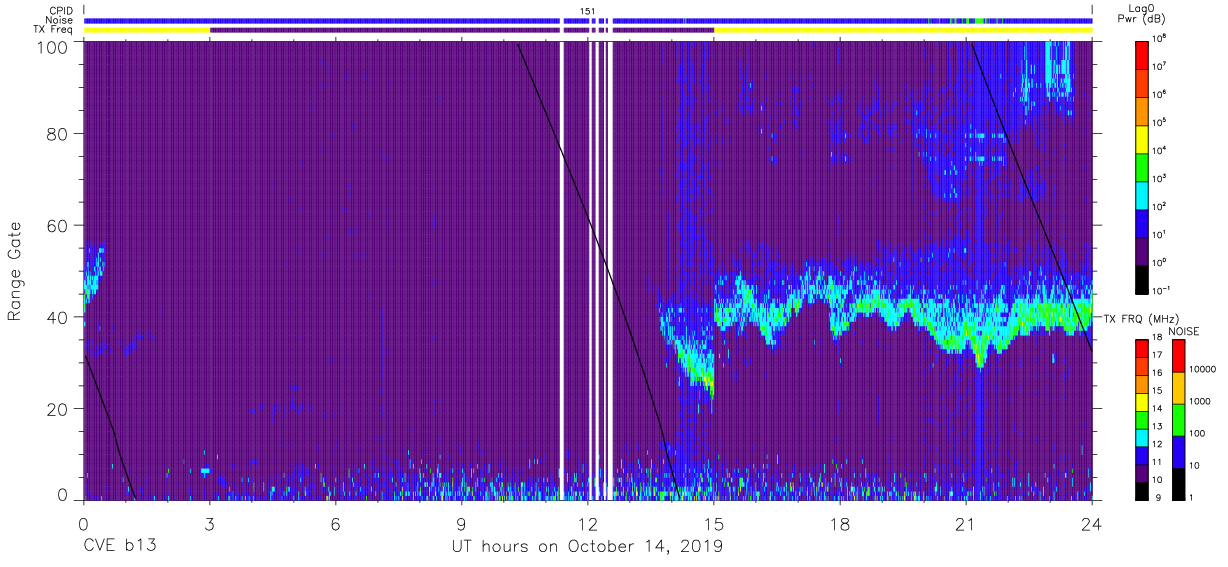Click the UT hours on October 14, 2019 title
The width and height of the screenshot is (1228, 567).
pyautogui.click(x=586, y=547)
